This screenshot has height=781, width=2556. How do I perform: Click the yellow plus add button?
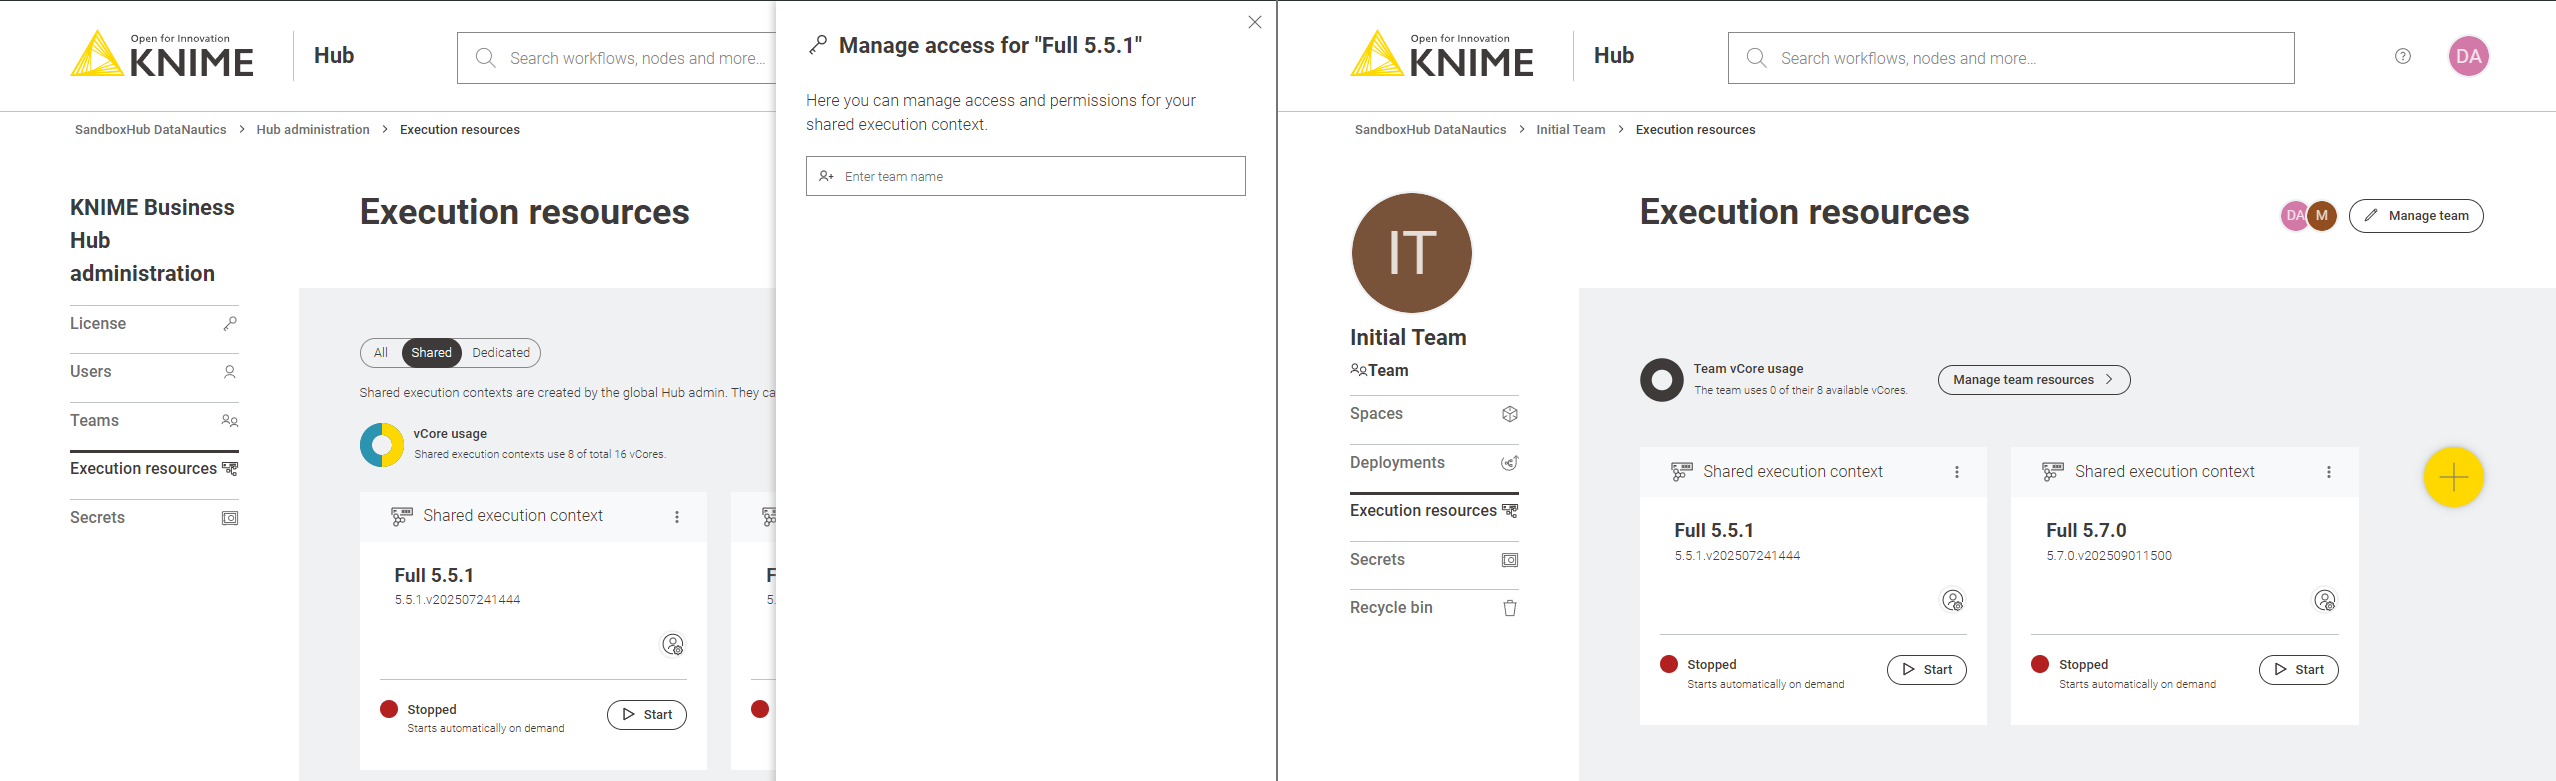coord(2453,477)
